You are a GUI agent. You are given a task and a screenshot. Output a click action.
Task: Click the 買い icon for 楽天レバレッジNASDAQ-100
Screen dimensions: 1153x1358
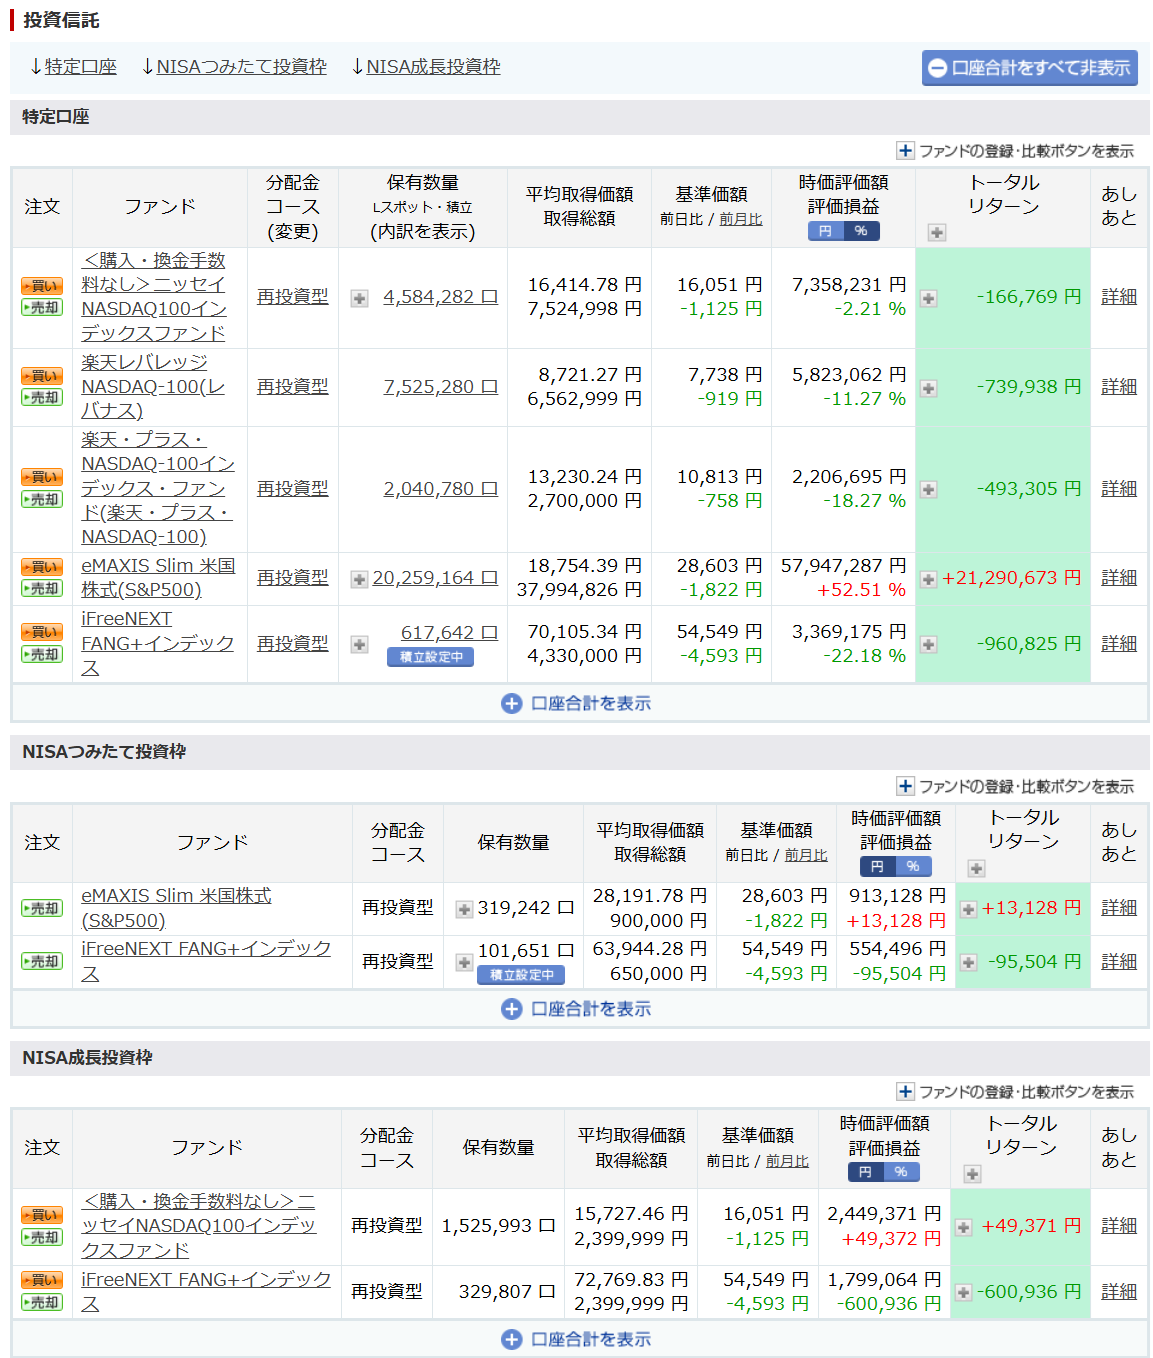coord(42,376)
